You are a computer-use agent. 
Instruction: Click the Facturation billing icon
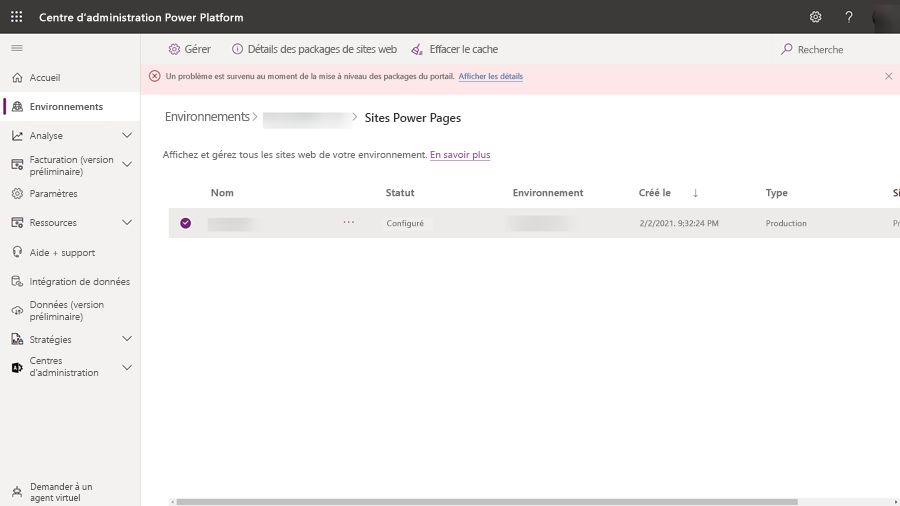pyautogui.click(x=17, y=165)
